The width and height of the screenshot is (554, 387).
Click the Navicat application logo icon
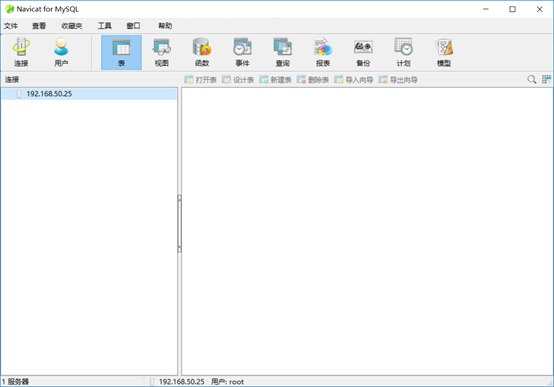[10, 9]
